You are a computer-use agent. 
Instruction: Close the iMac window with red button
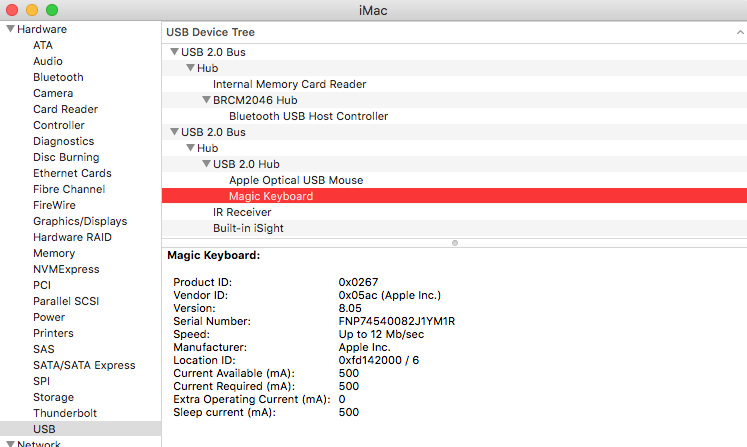pyautogui.click(x=12, y=10)
